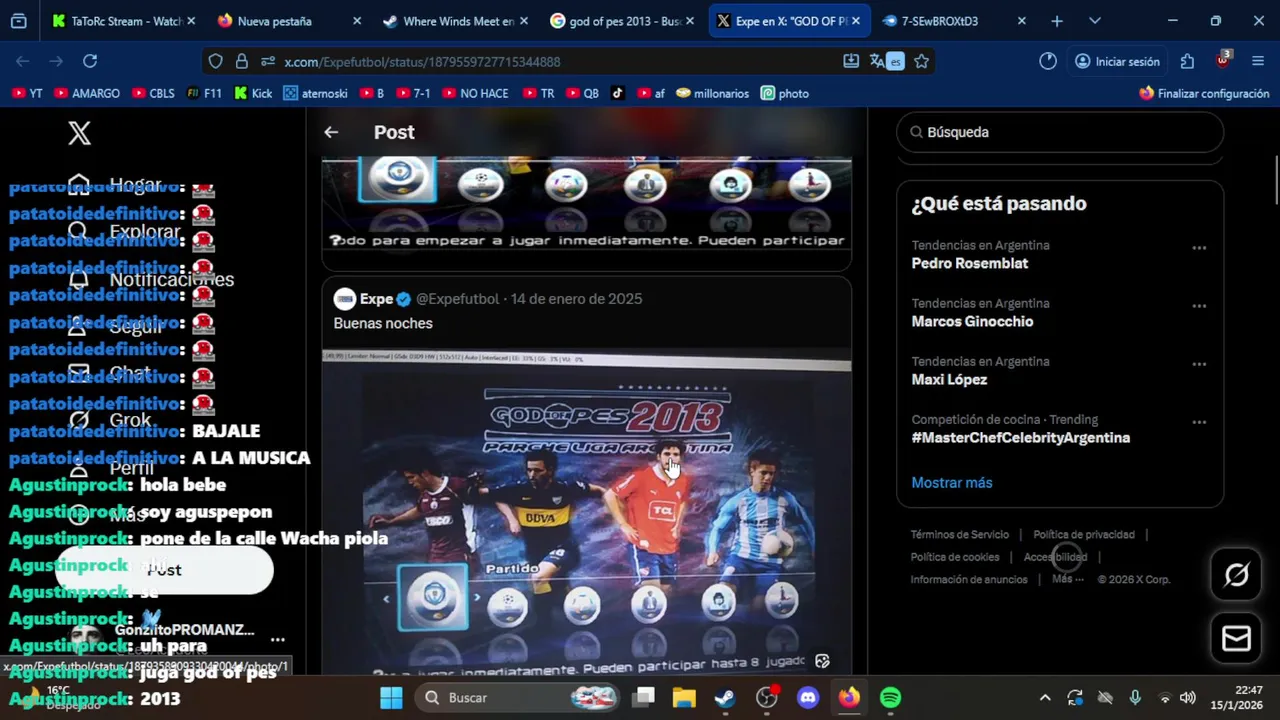Open the Windows Start menu
Screen dimensions: 1280x720
(391, 698)
